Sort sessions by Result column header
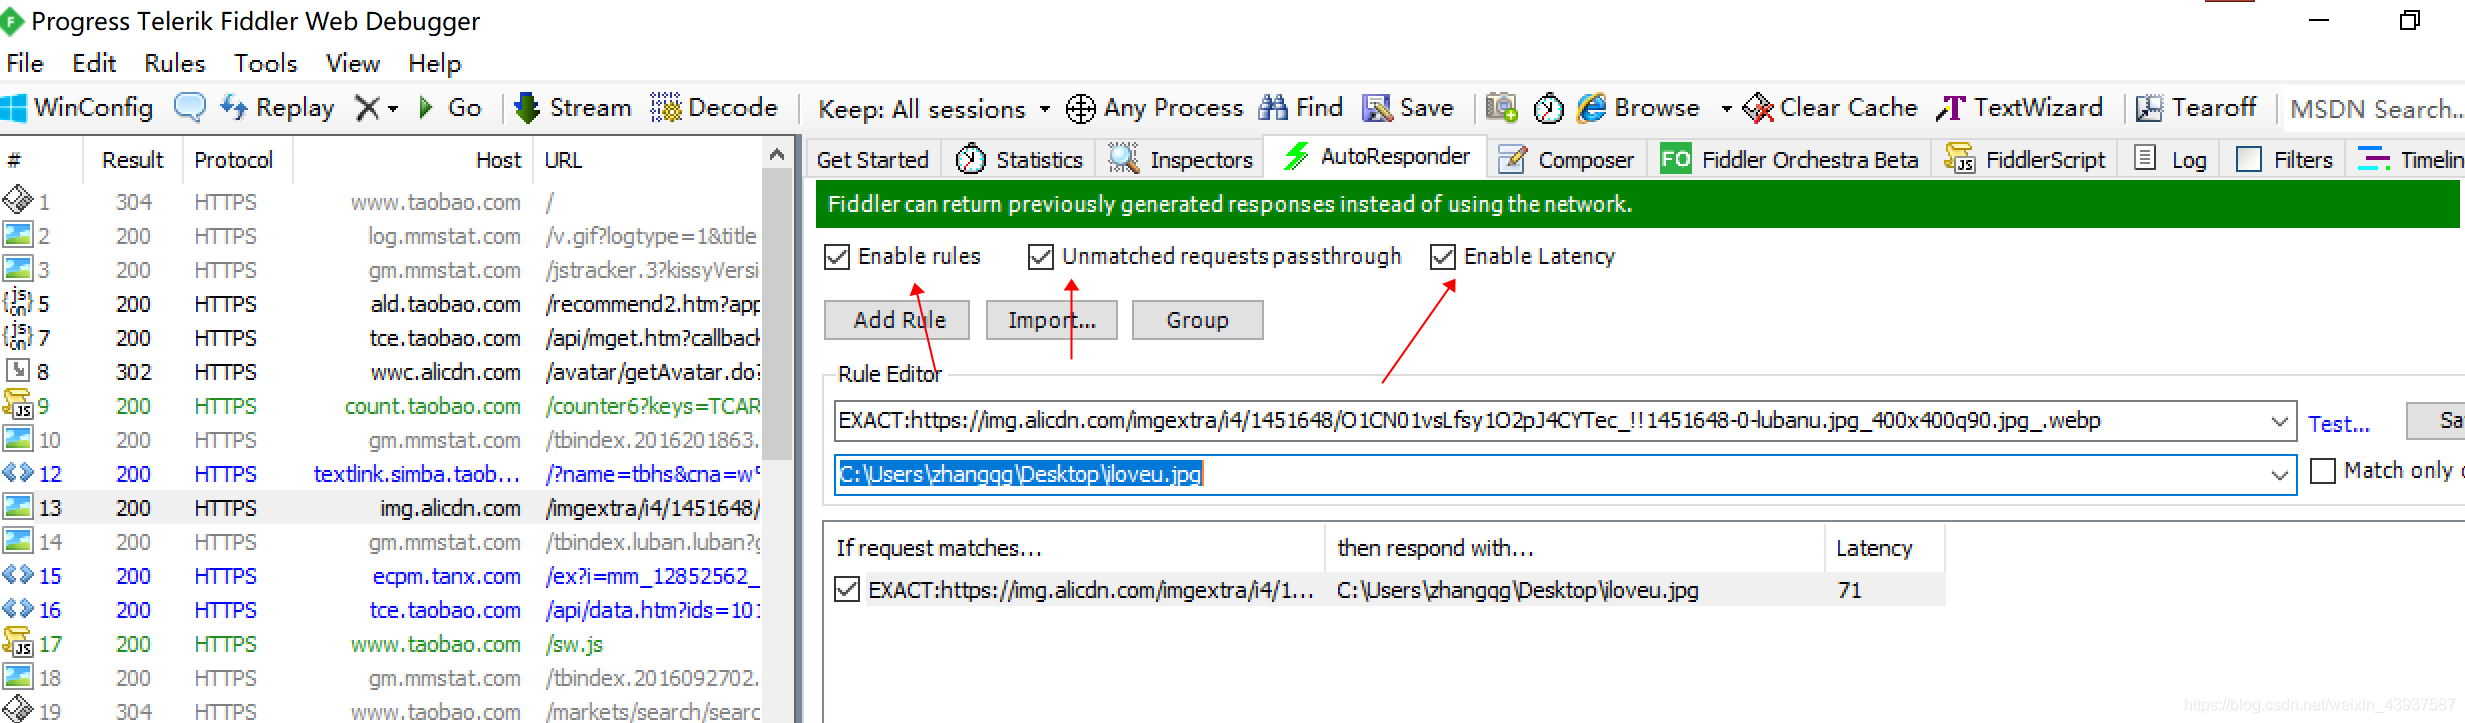This screenshot has height=723, width=2465. click(x=132, y=160)
